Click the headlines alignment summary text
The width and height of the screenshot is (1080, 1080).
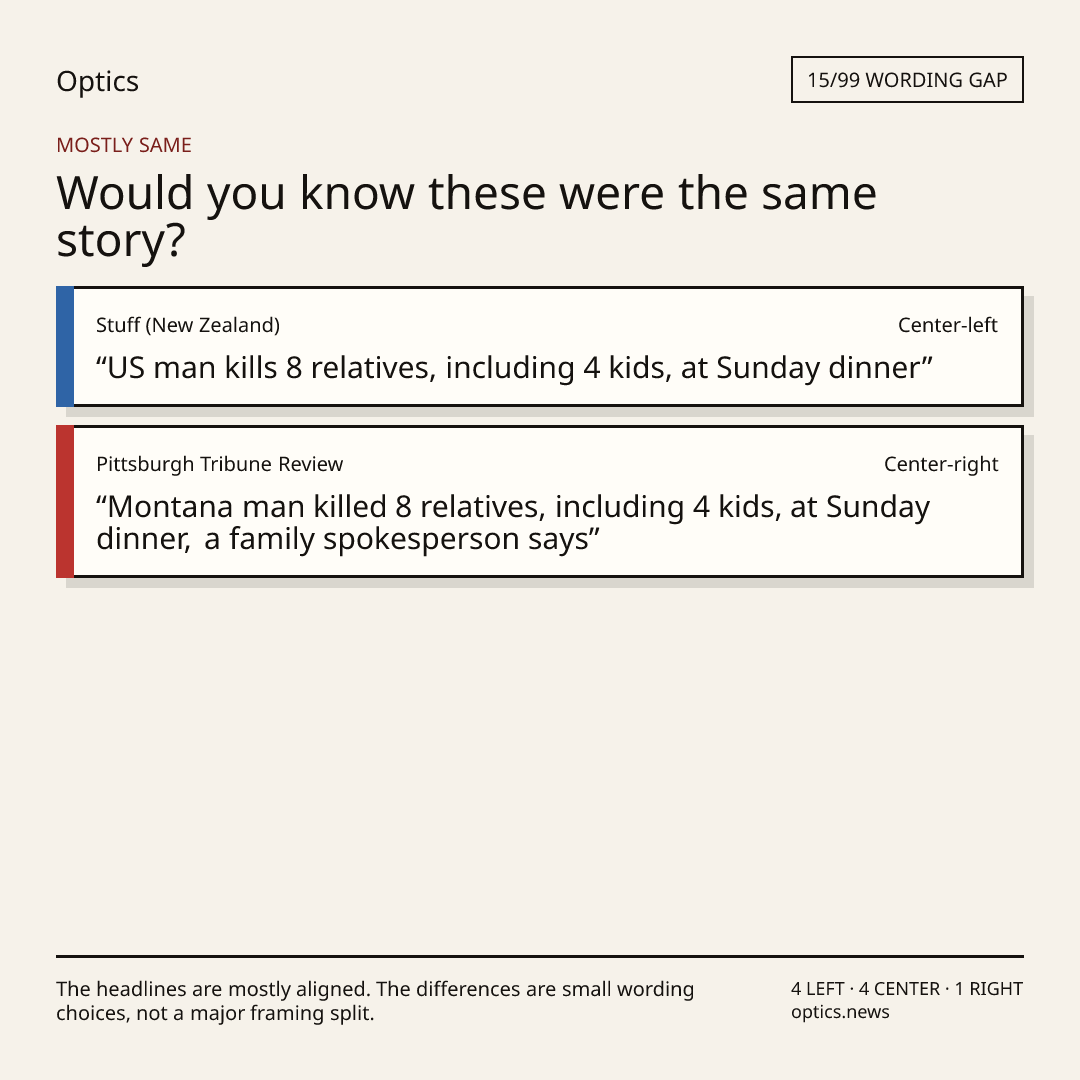[x=375, y=1001]
